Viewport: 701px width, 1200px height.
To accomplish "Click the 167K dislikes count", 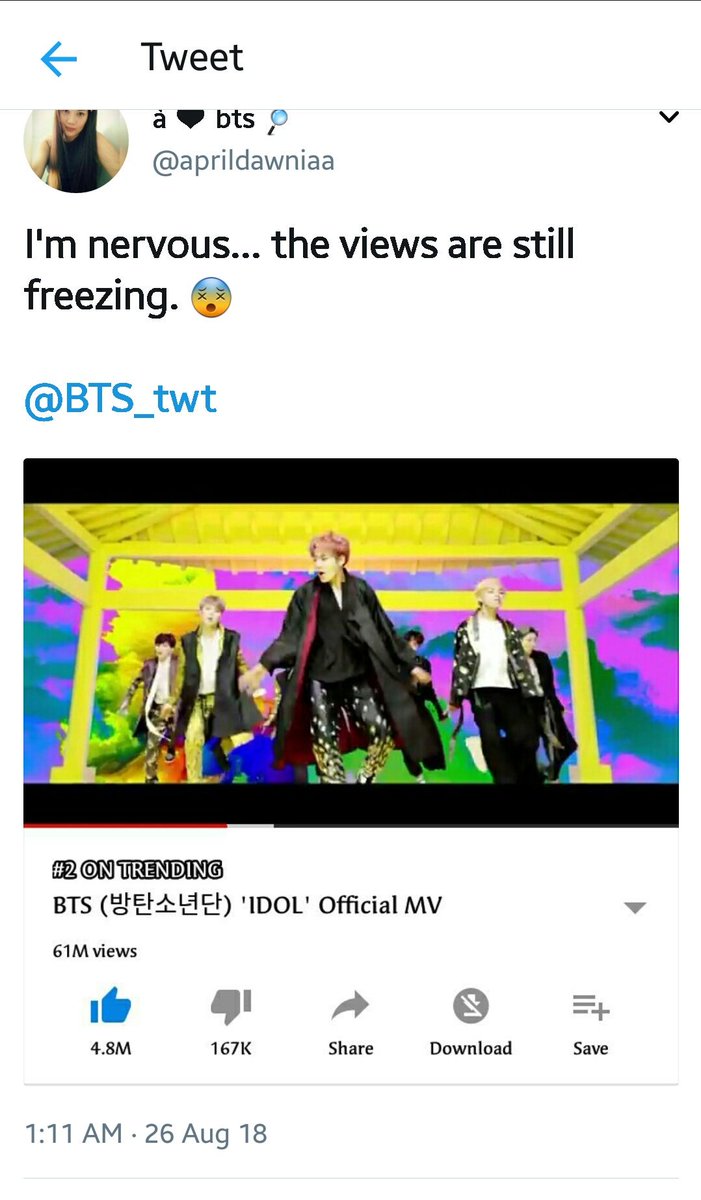I will (x=231, y=1049).
